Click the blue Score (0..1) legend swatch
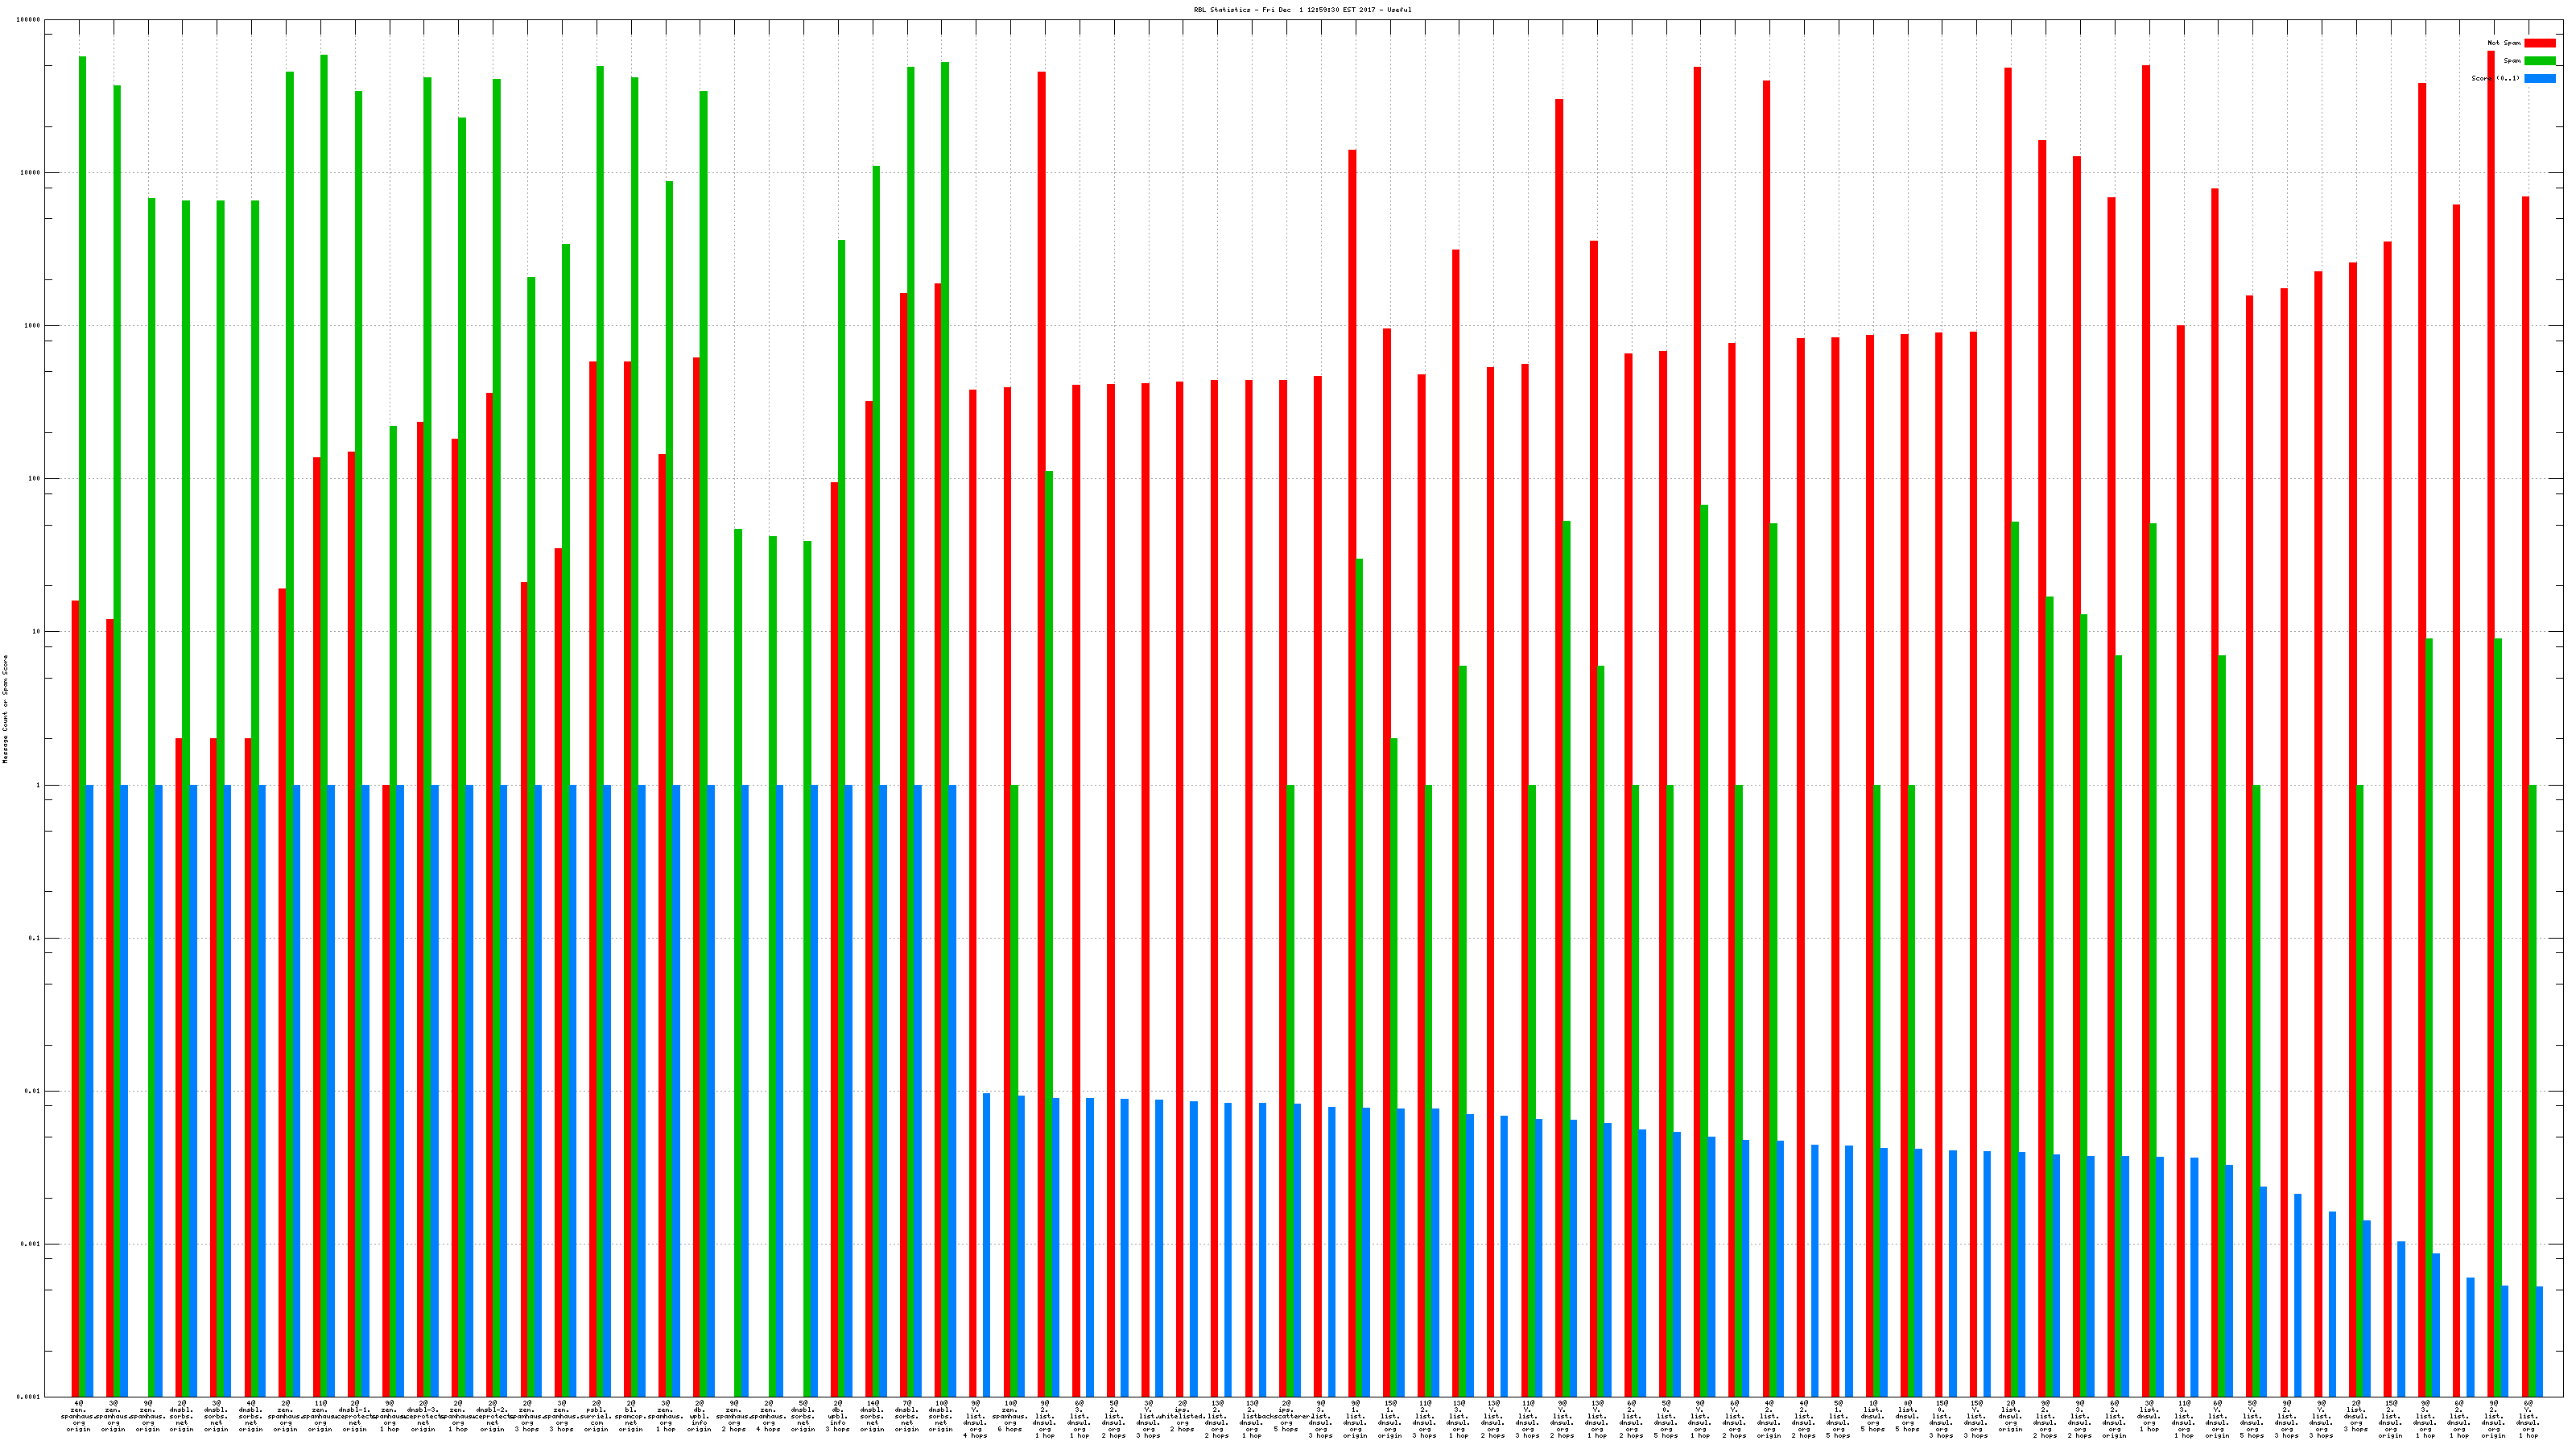Image resolution: width=2576 pixels, height=1449 pixels. click(2539, 78)
